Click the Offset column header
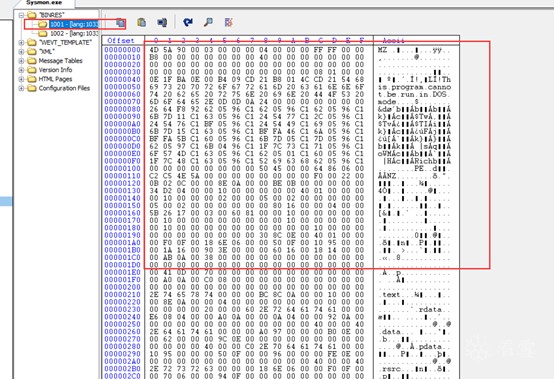 point(121,41)
